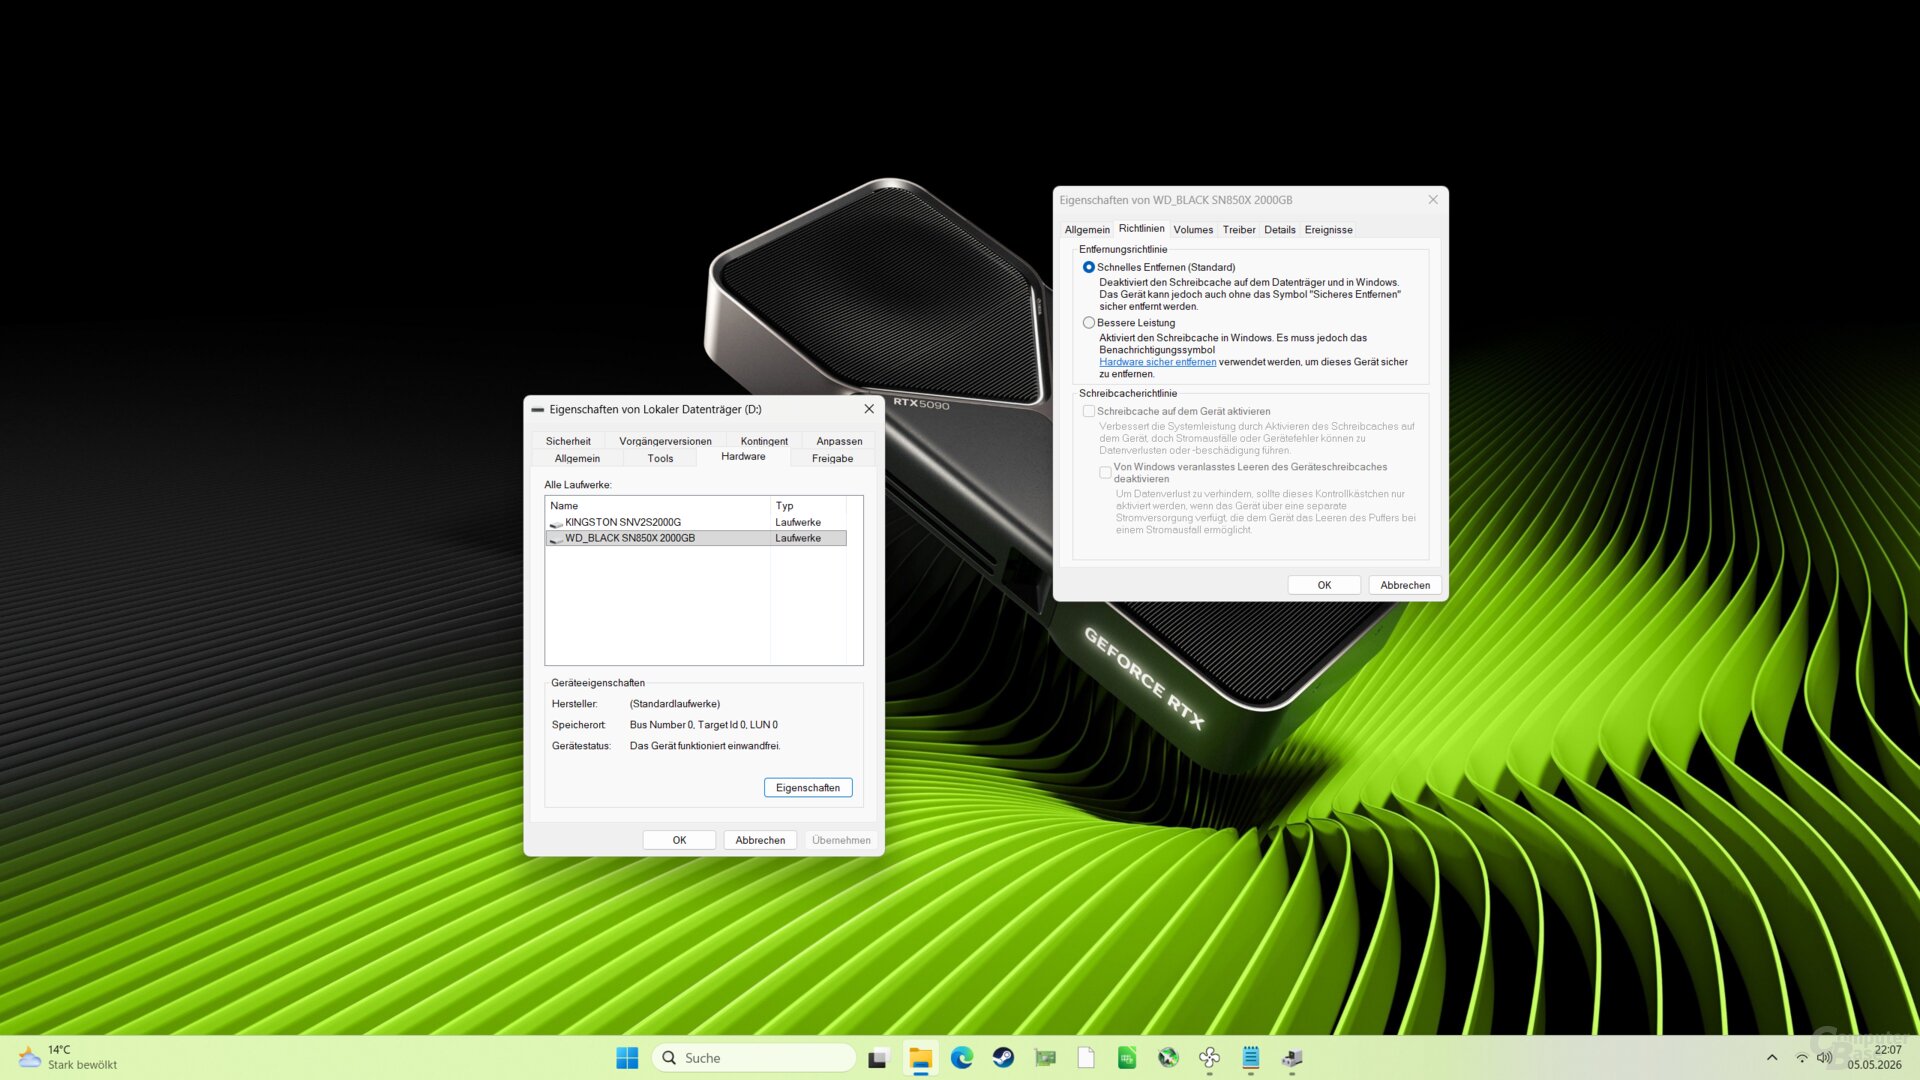Launch Steam from the taskbar
Image resolution: width=1920 pixels, height=1080 pixels.
[1003, 1058]
